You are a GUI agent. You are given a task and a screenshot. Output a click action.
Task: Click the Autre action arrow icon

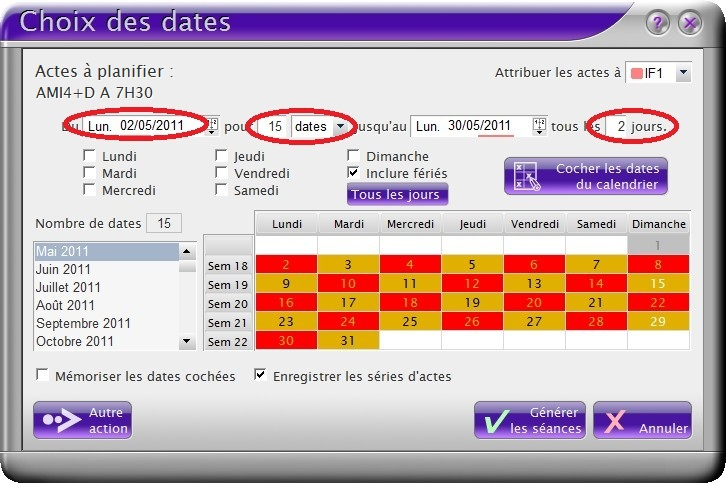pos(60,420)
